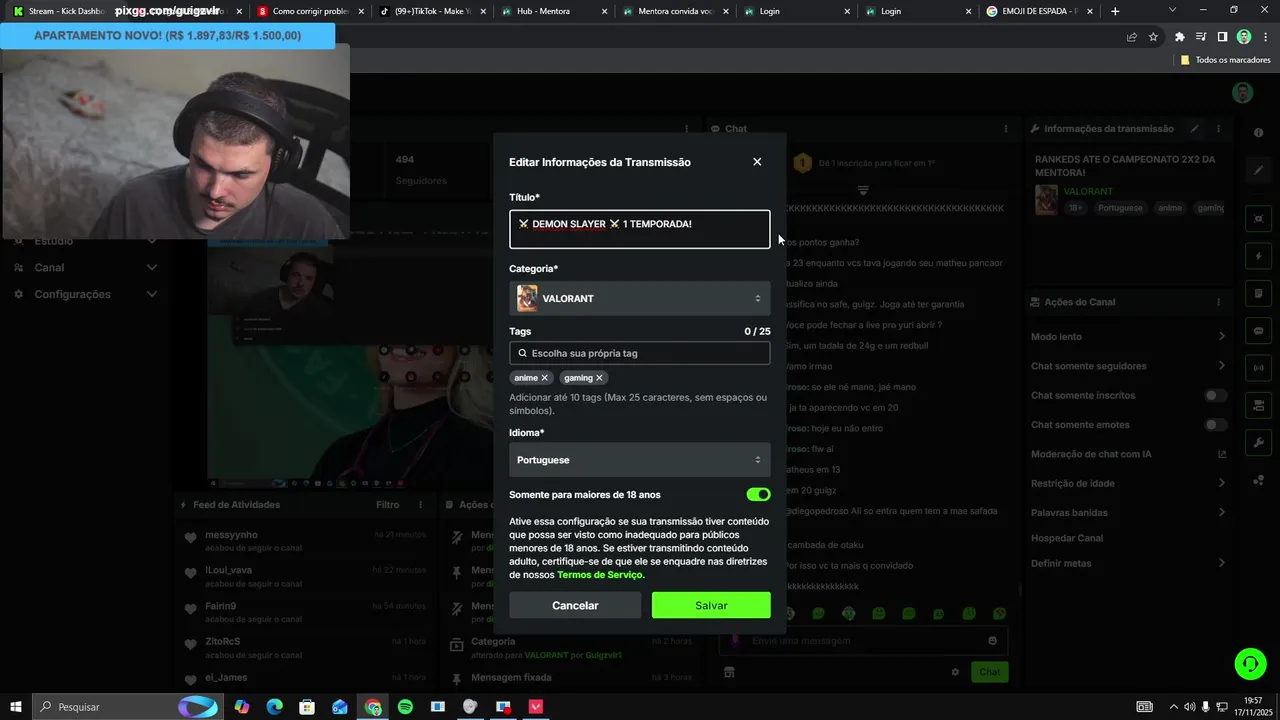This screenshot has height=720, width=1280.
Task: Open a new browser tab
Action: 1115,11
